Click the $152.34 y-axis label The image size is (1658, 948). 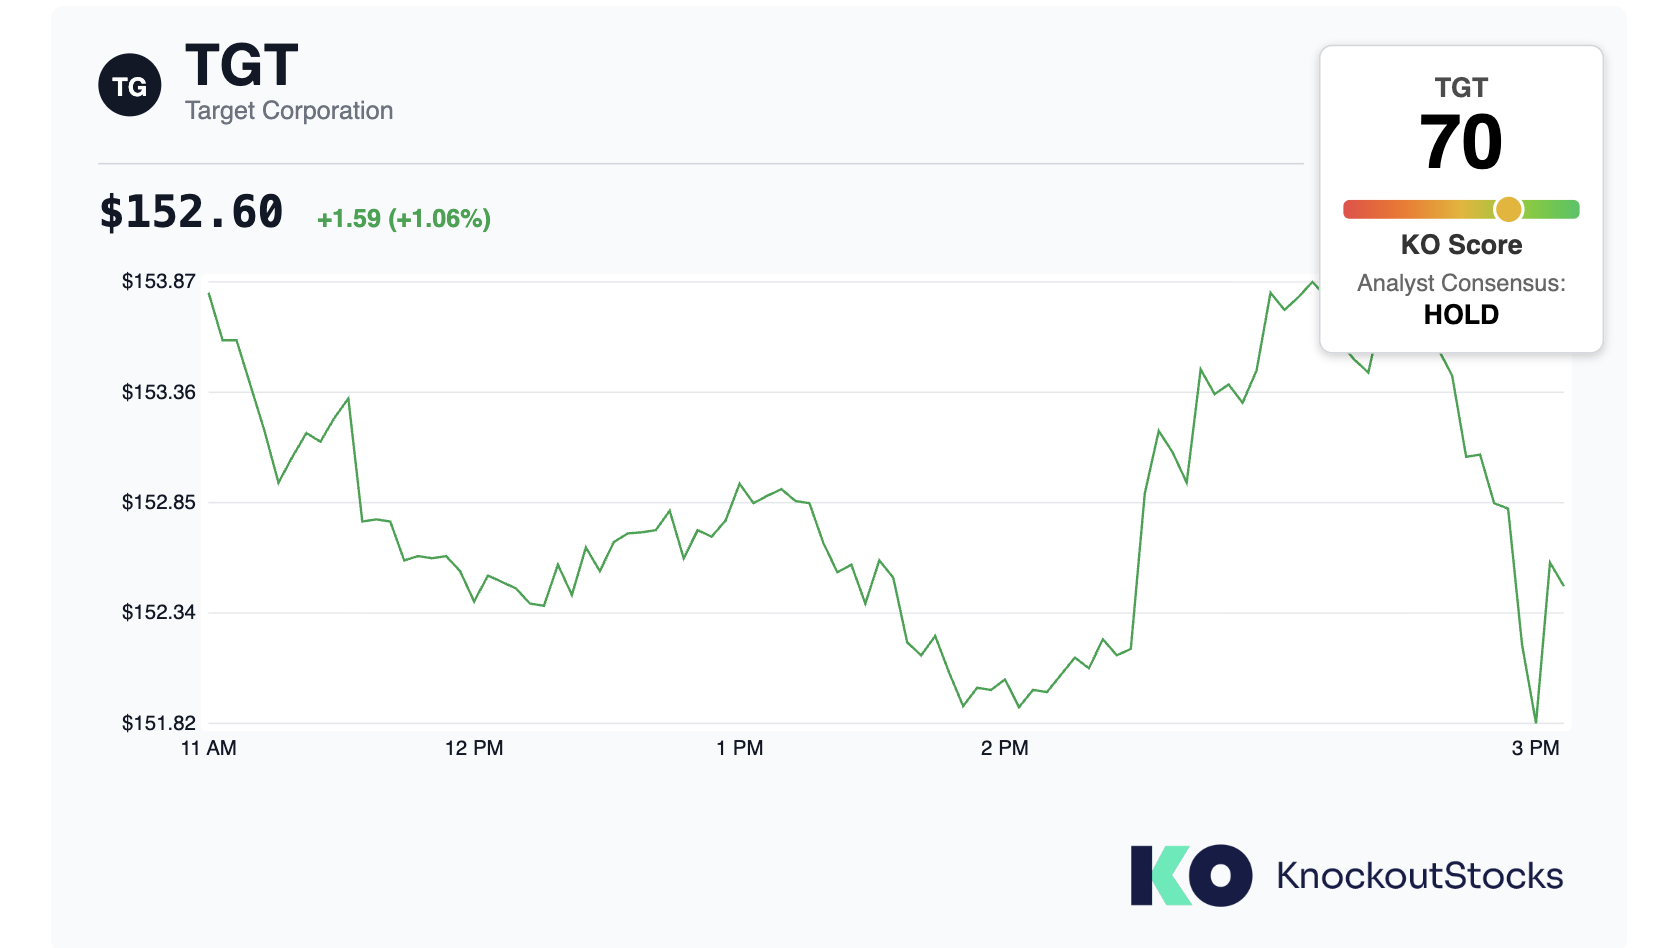pos(159,612)
